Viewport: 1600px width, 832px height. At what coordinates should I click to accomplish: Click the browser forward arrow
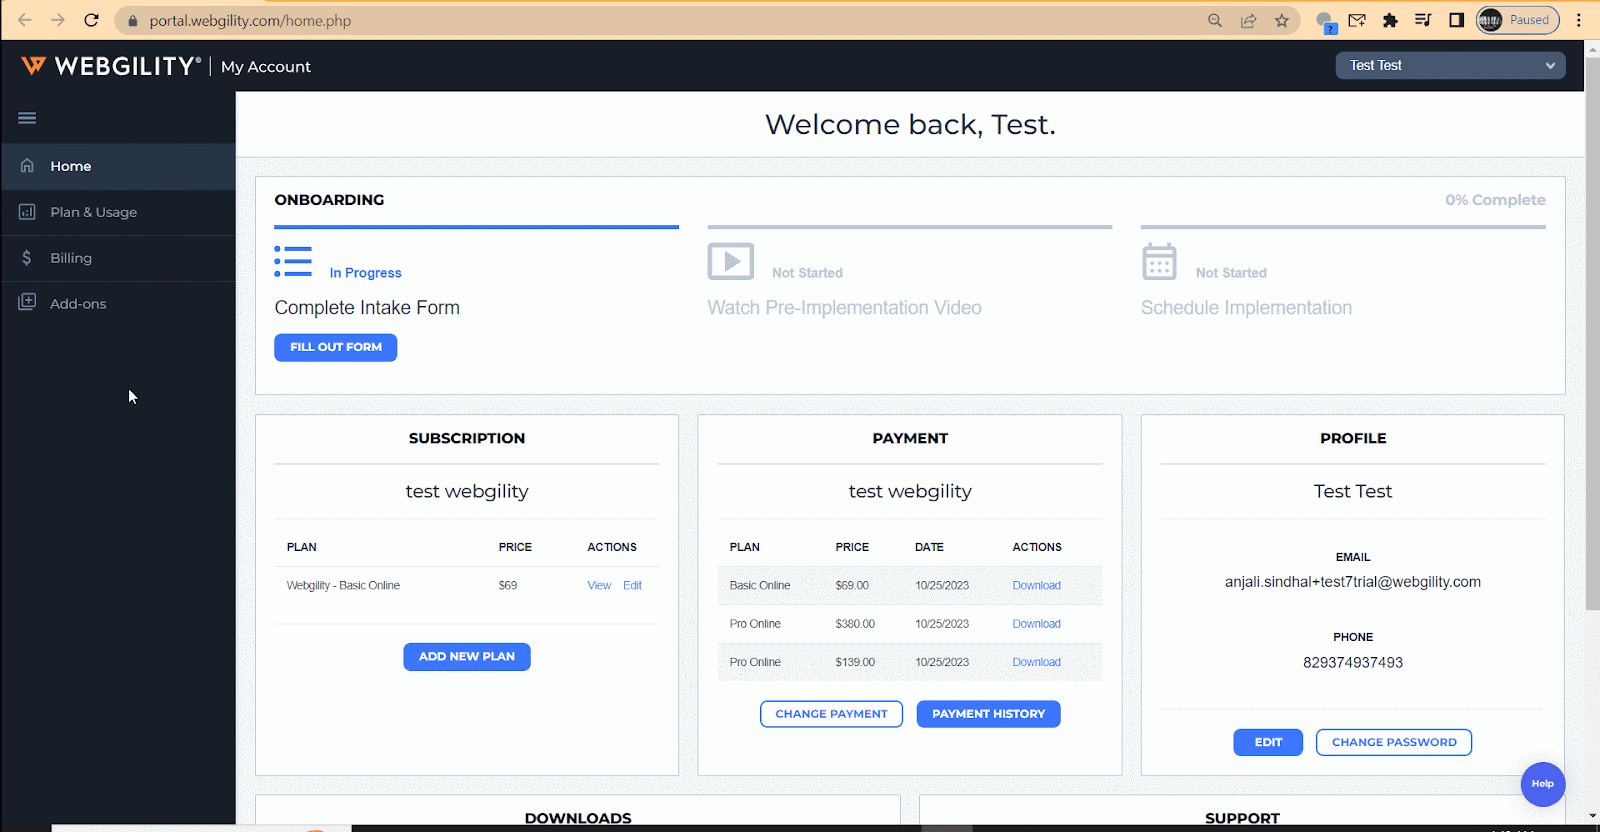(x=58, y=20)
